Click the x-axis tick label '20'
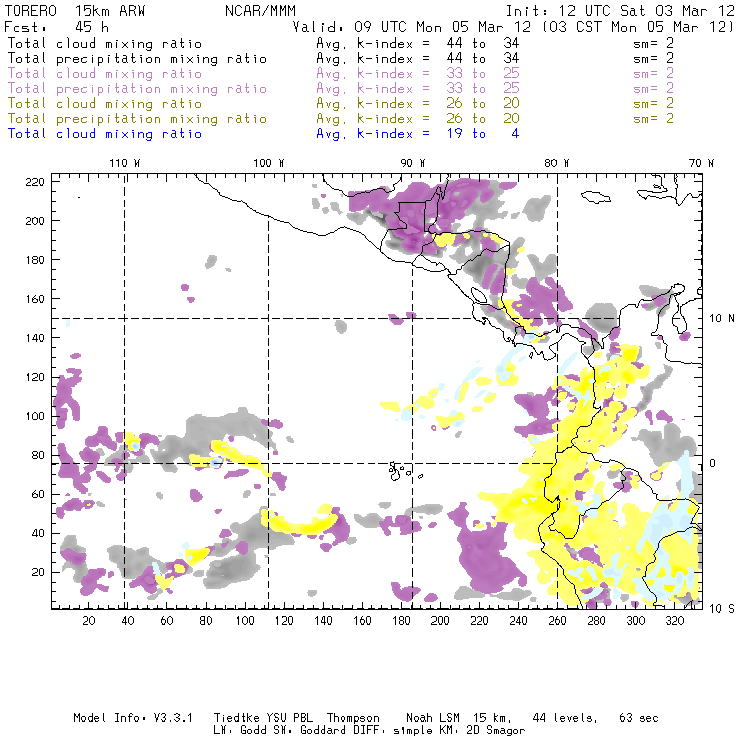 (89, 621)
